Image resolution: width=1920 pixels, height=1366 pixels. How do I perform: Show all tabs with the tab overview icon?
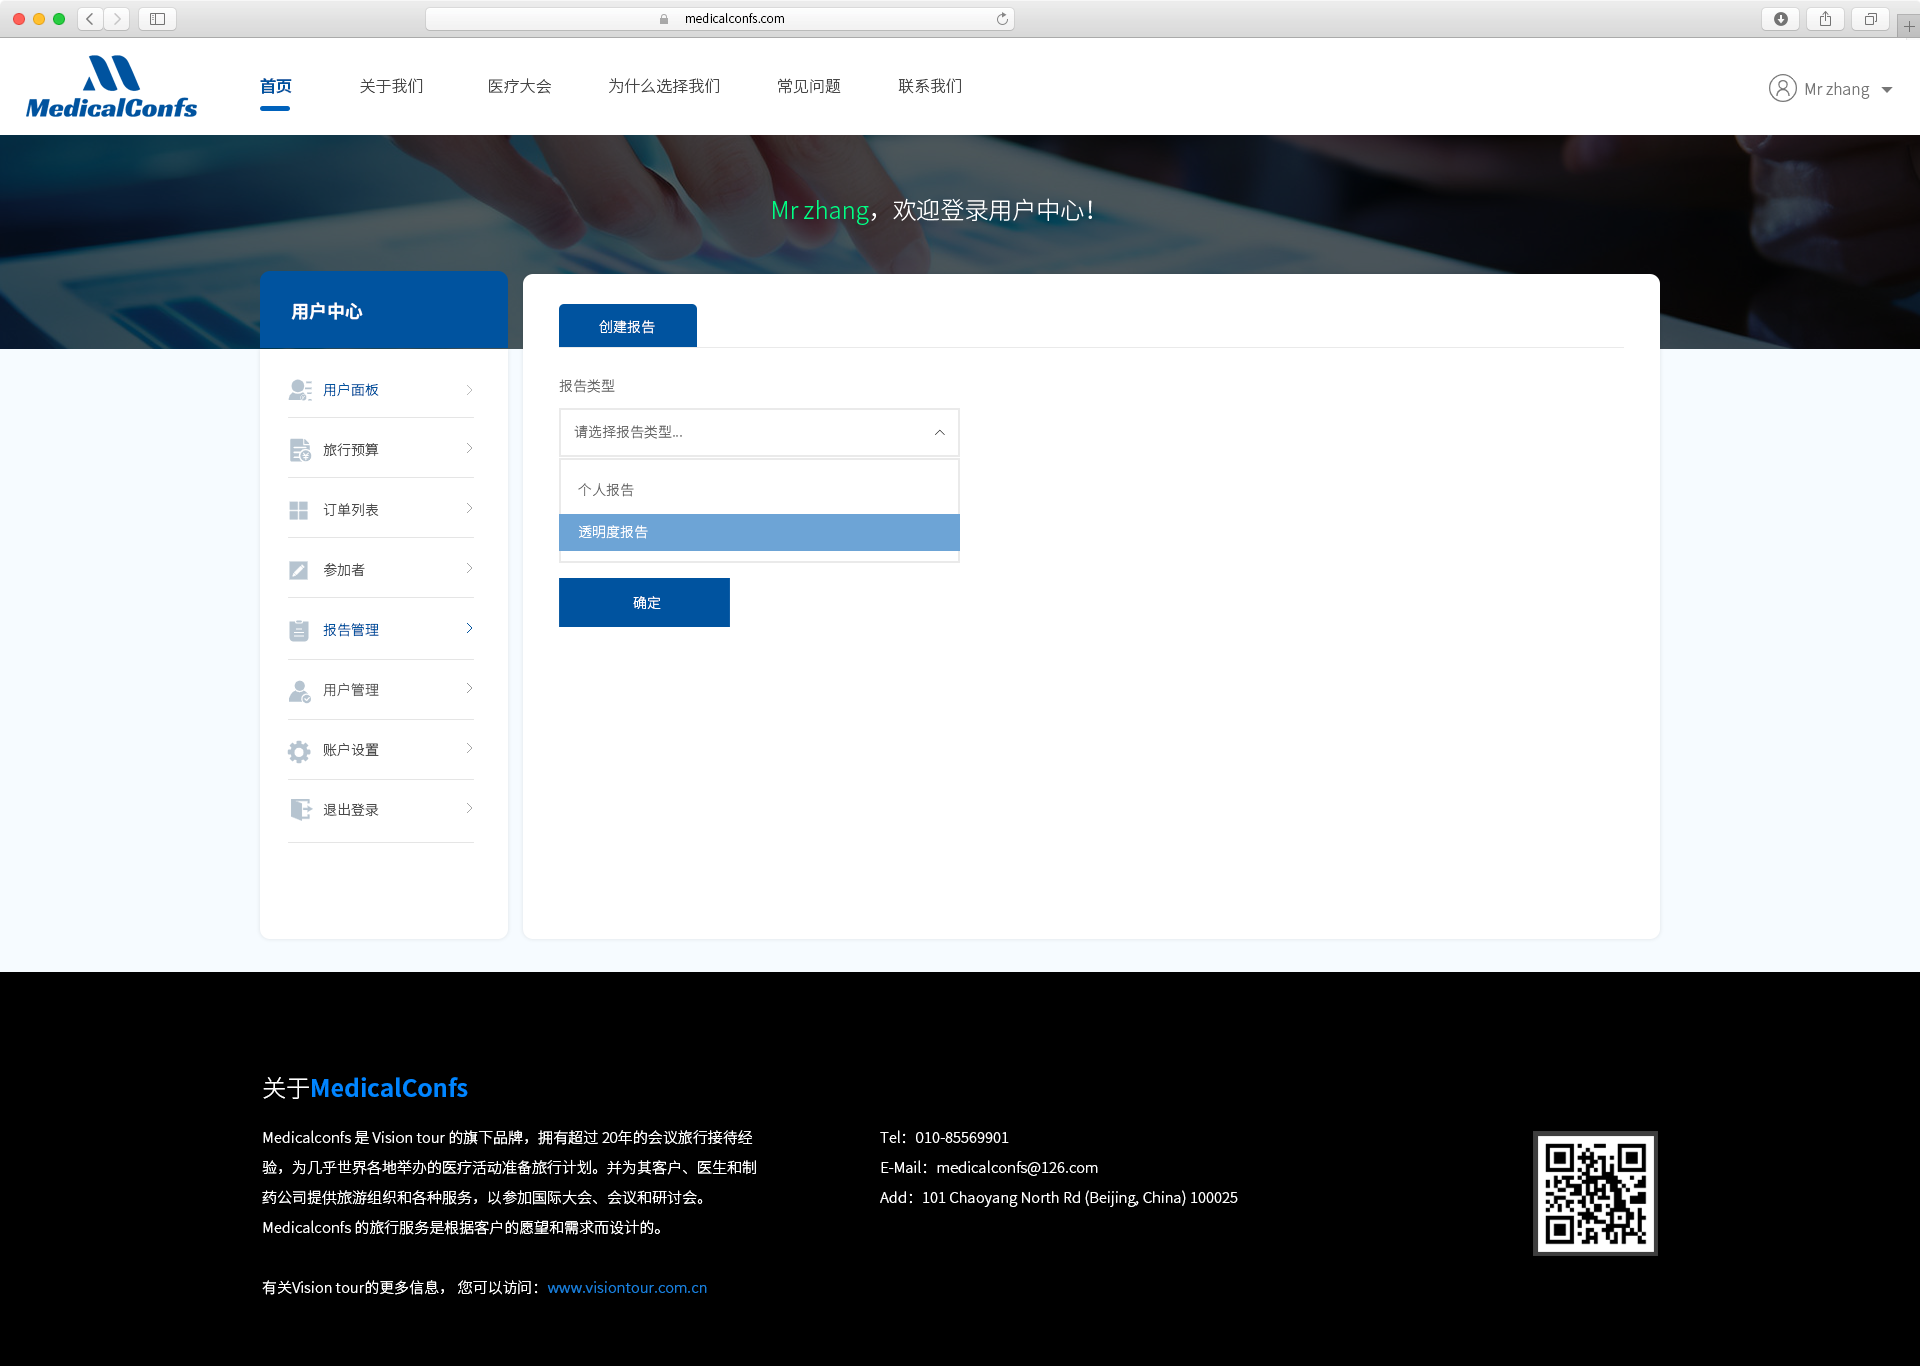(x=1870, y=18)
